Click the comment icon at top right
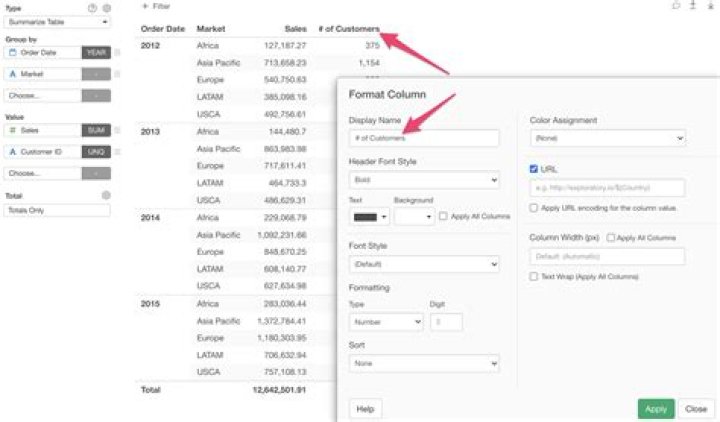720x422 pixels. point(675,6)
